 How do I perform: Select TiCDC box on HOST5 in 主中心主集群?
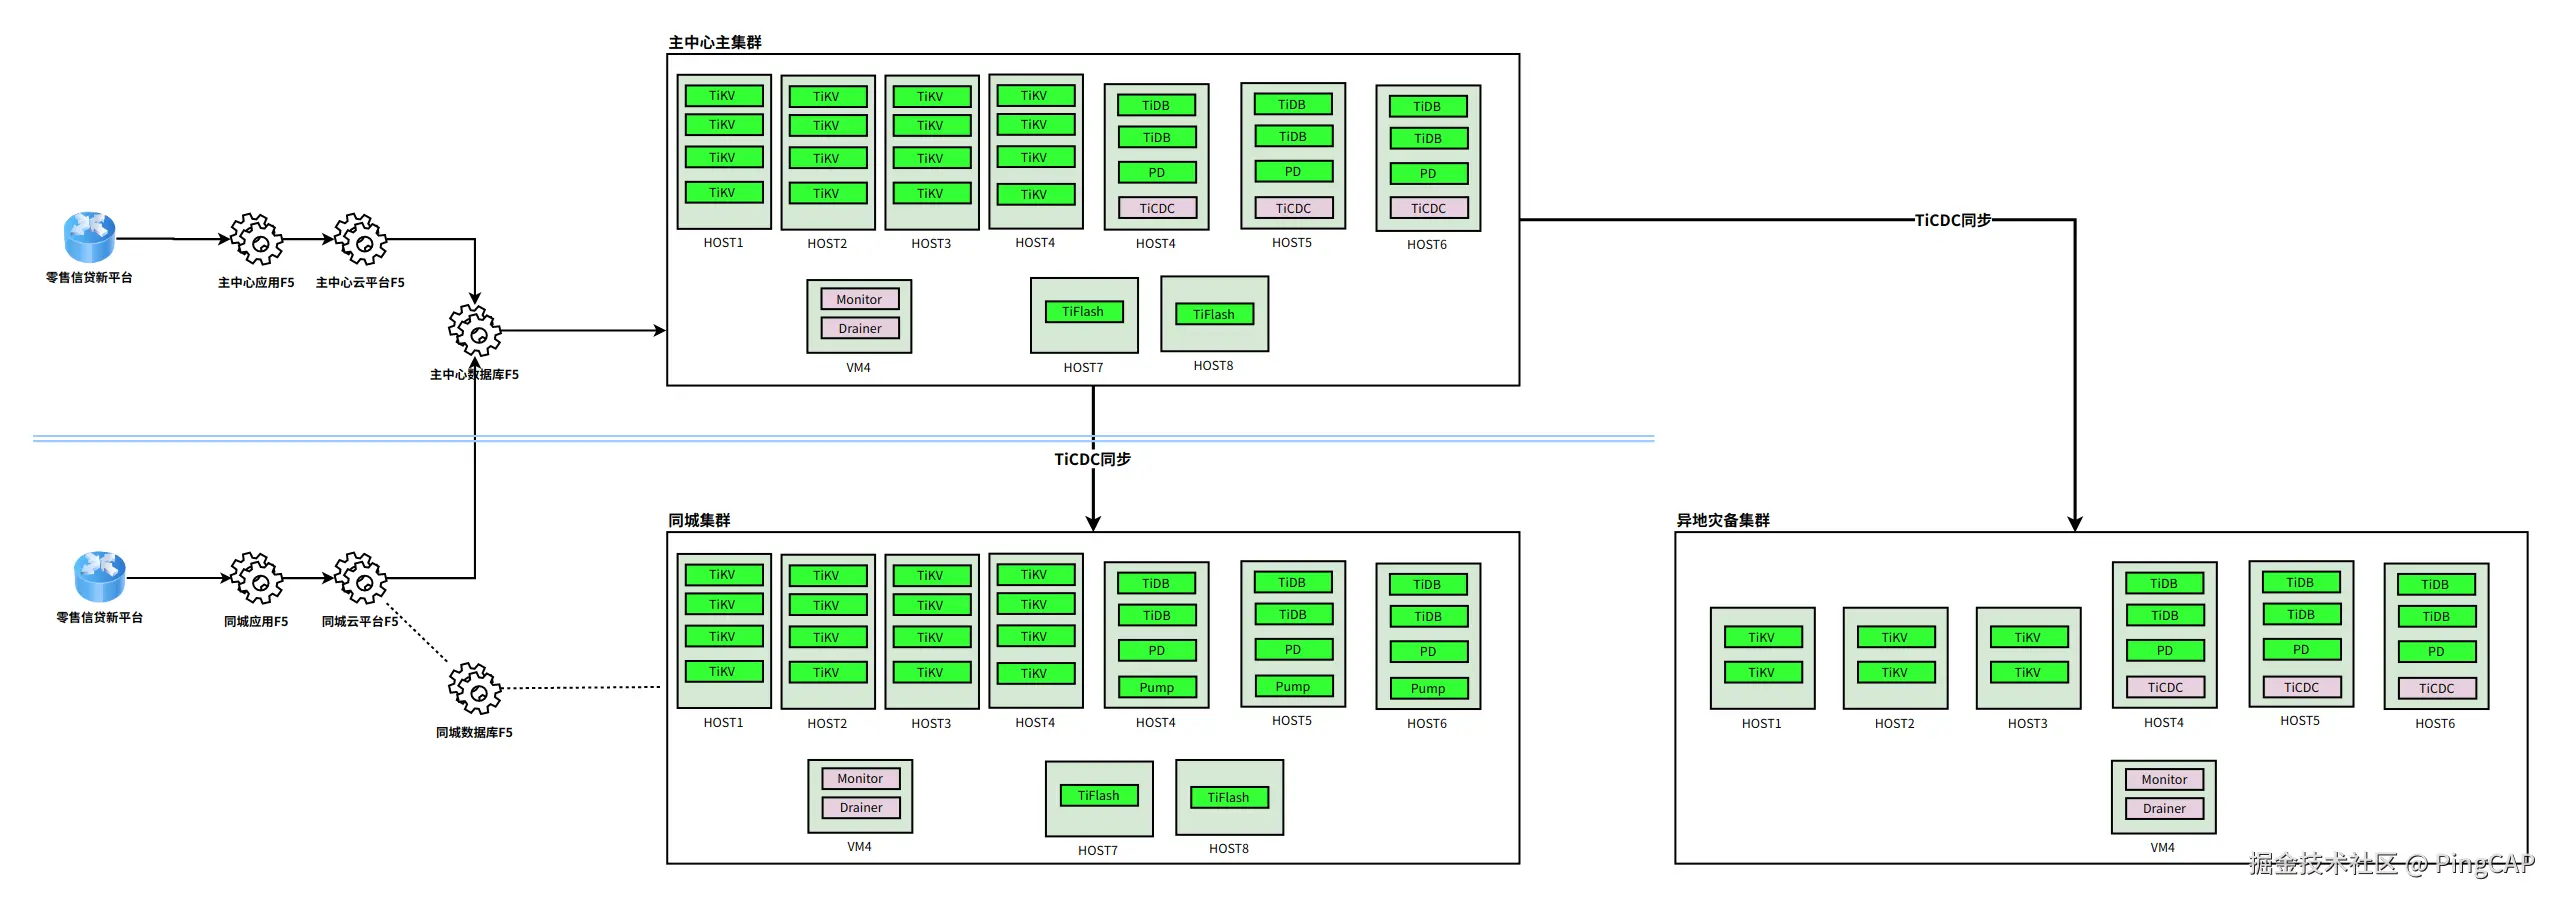tap(1293, 208)
